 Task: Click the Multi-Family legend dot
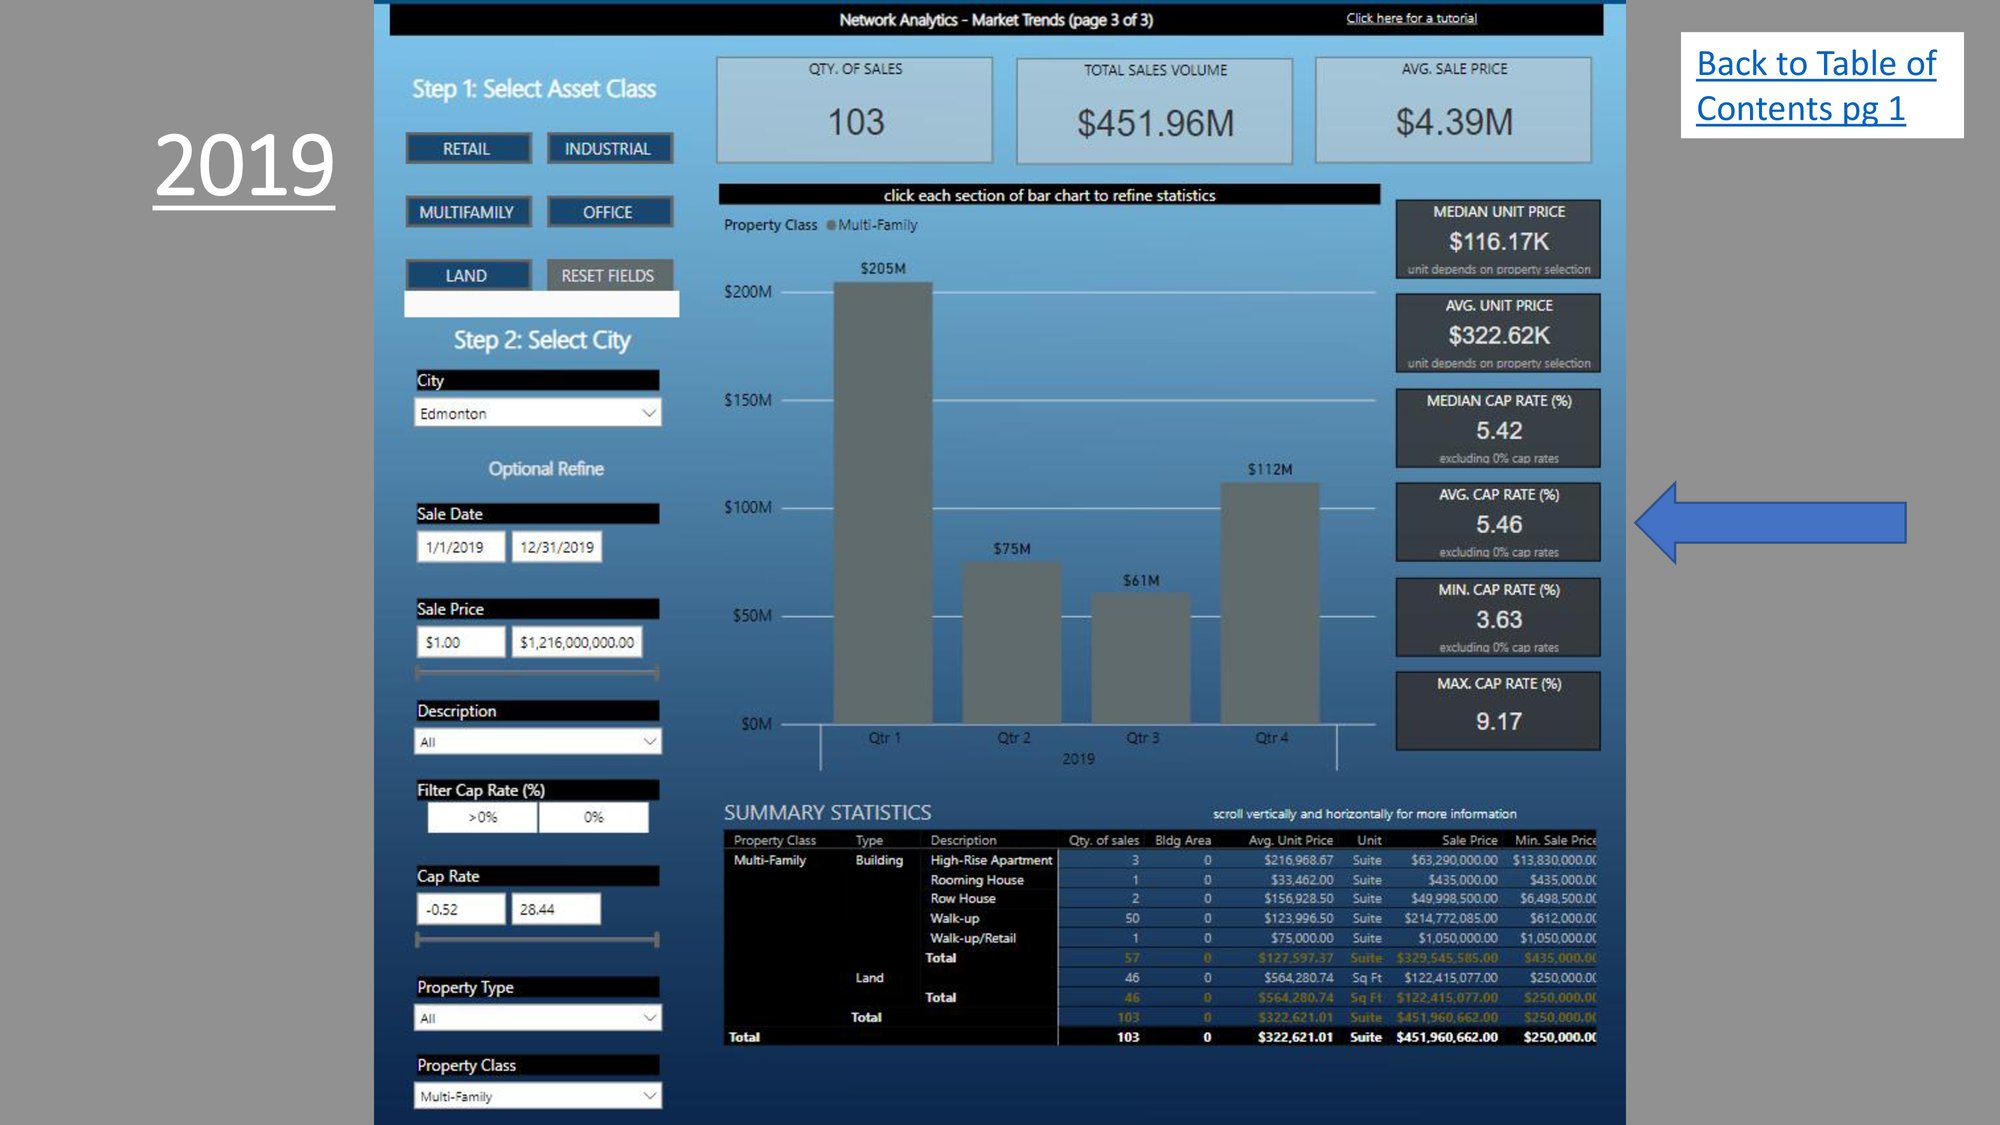(x=831, y=226)
